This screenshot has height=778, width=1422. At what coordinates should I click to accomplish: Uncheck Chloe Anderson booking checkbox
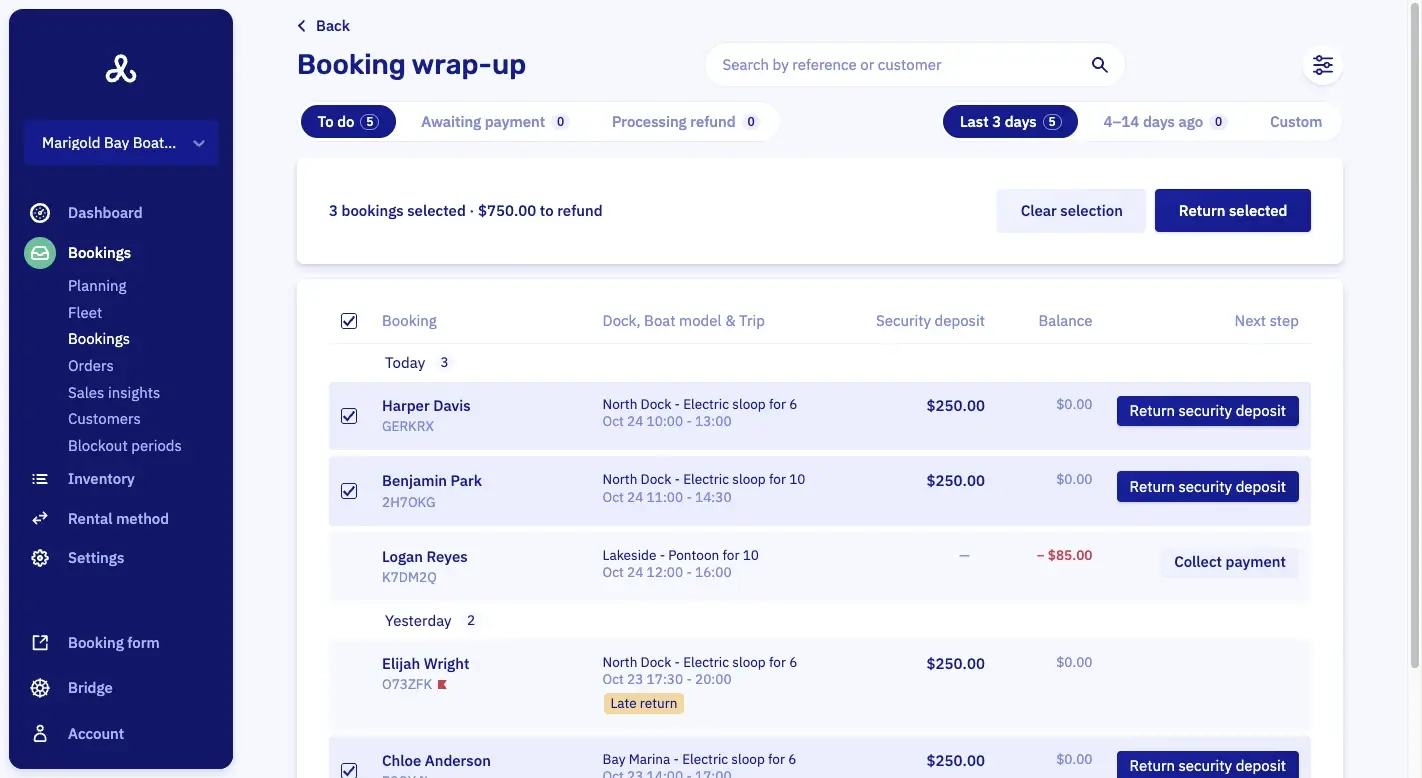click(349, 770)
